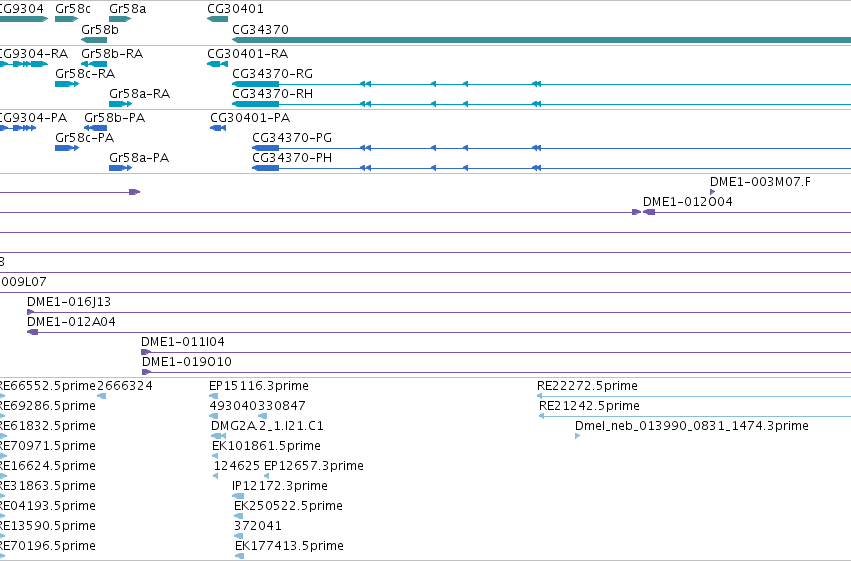The image size is (851, 561).
Task: Select the DMG2A.2_1.I21.C1 label
Action: pyautogui.click(x=268, y=426)
